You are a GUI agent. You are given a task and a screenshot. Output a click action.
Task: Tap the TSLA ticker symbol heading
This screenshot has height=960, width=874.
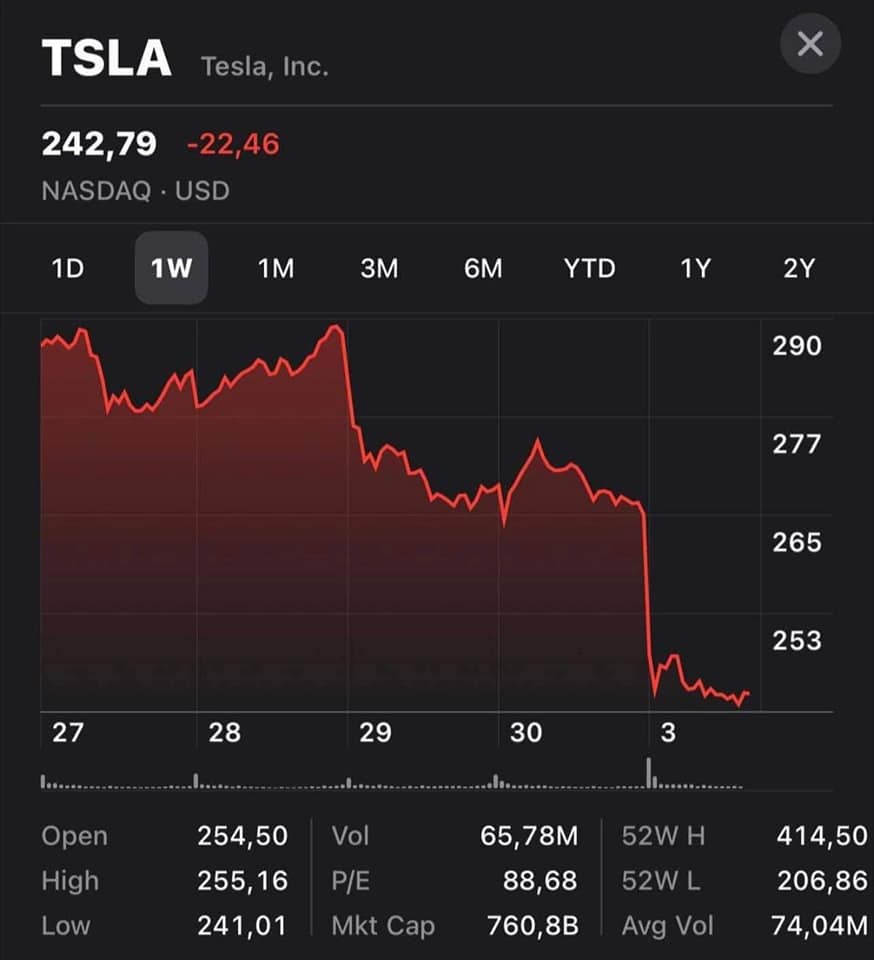click(x=106, y=59)
